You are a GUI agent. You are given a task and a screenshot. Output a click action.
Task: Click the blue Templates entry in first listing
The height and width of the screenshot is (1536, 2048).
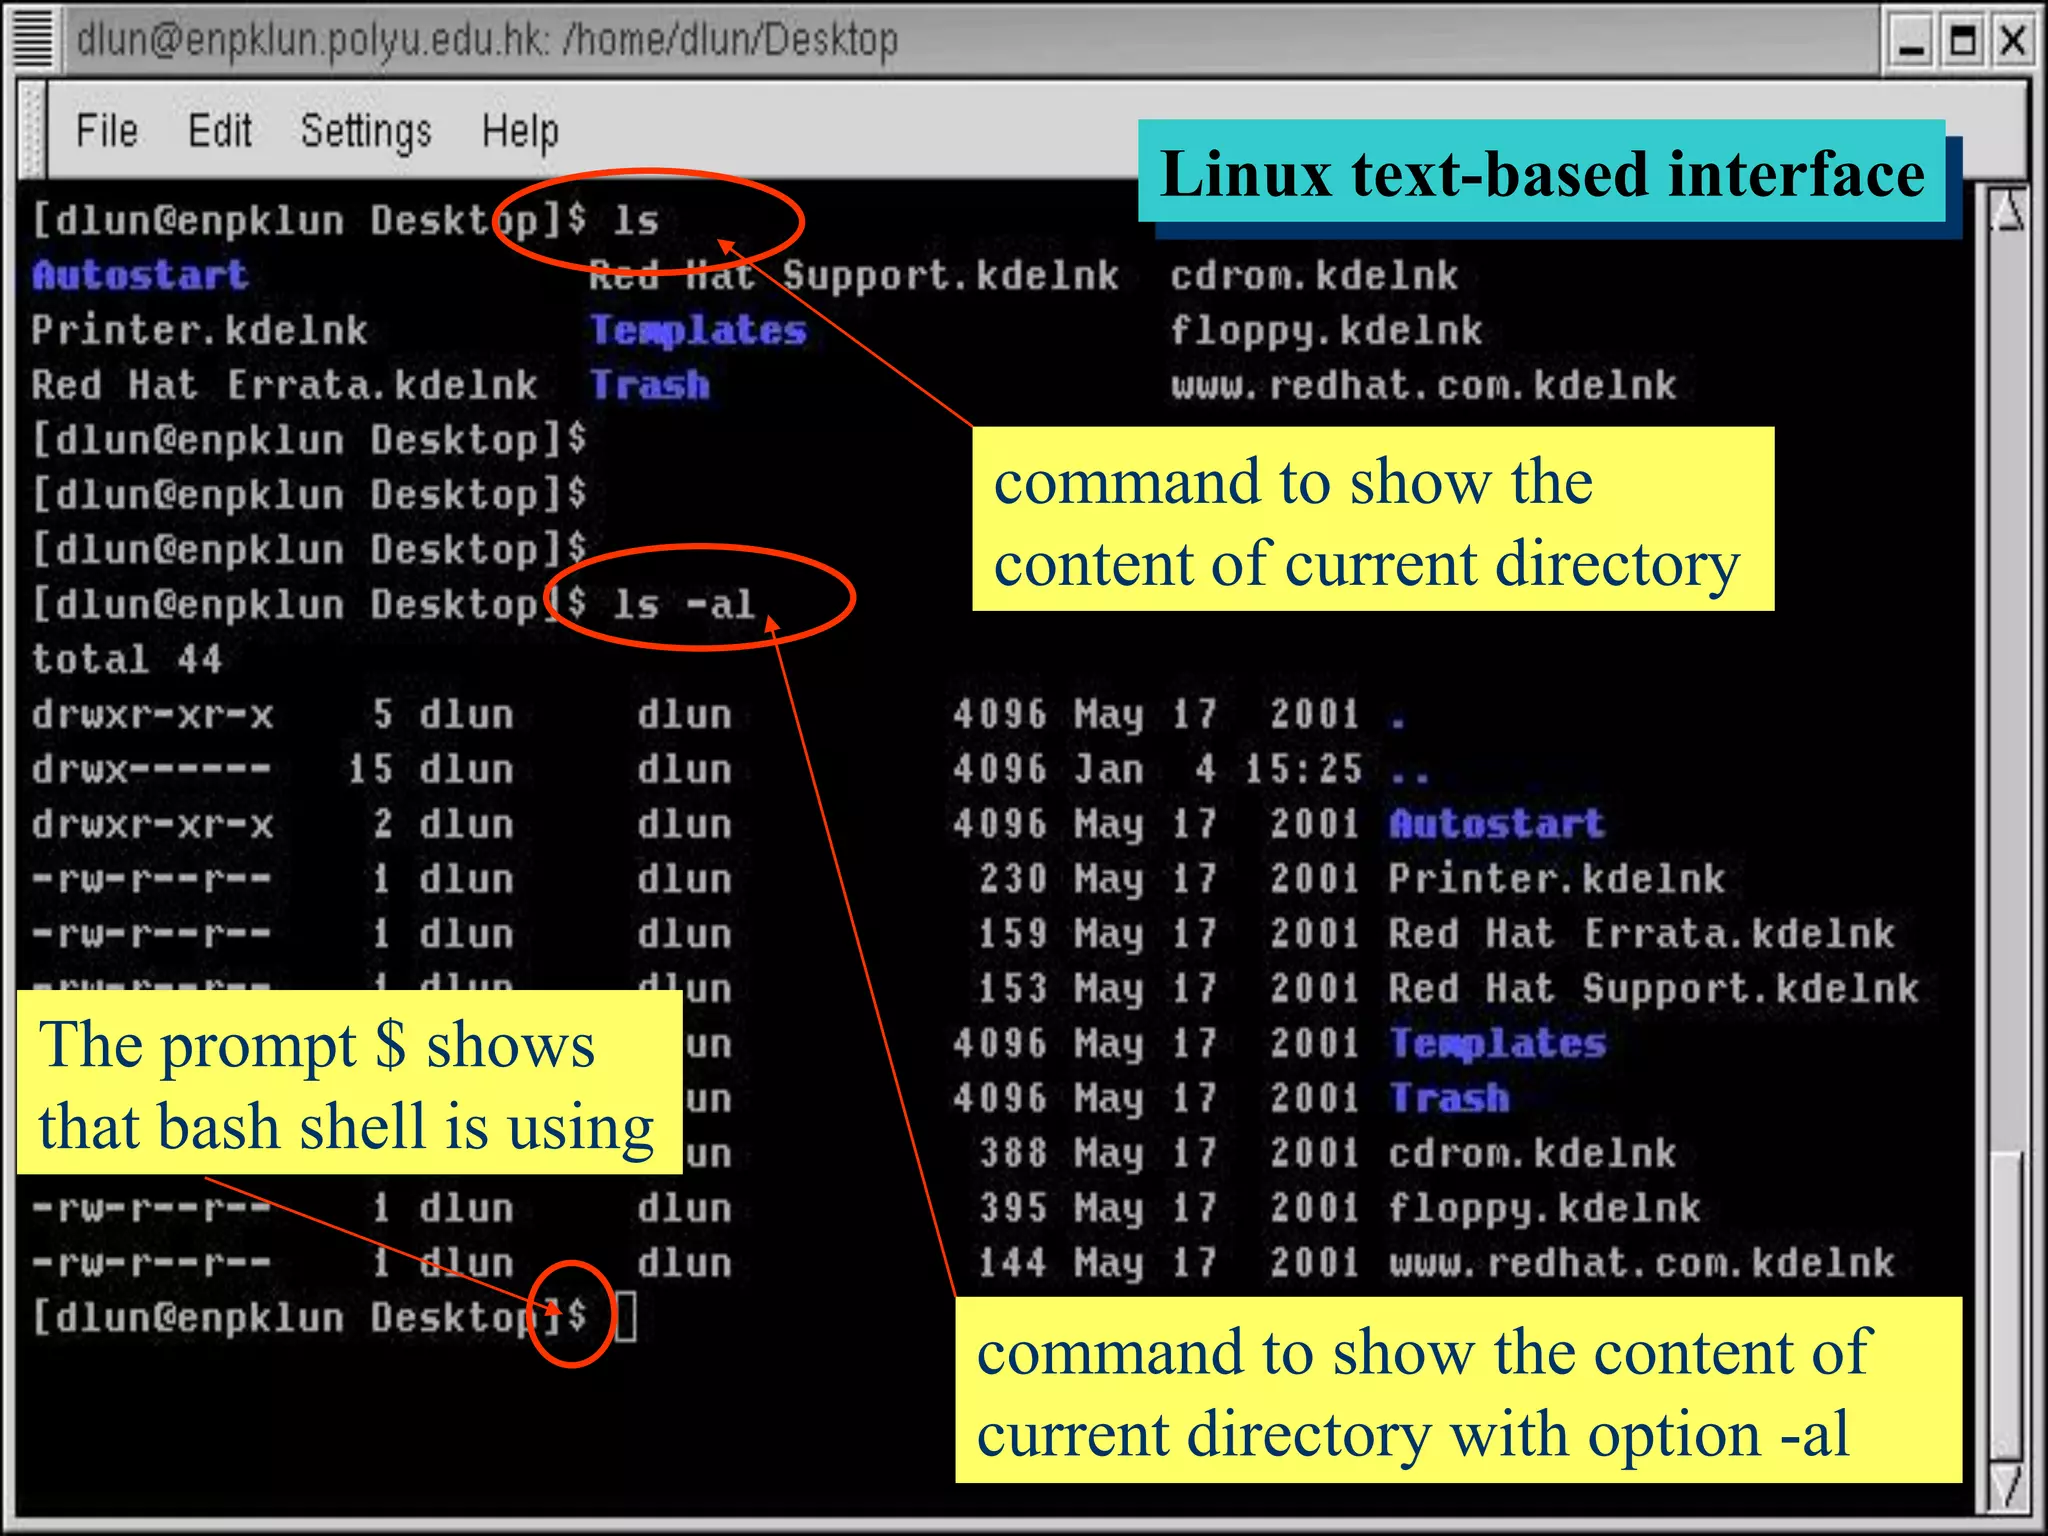coord(698,331)
